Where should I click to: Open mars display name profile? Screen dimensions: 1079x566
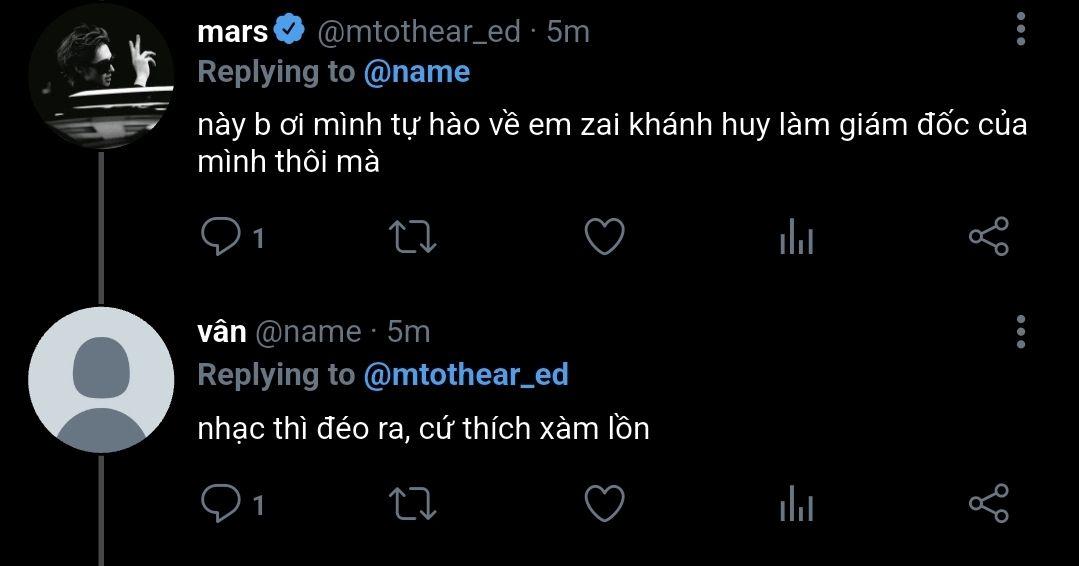pyautogui.click(x=232, y=32)
